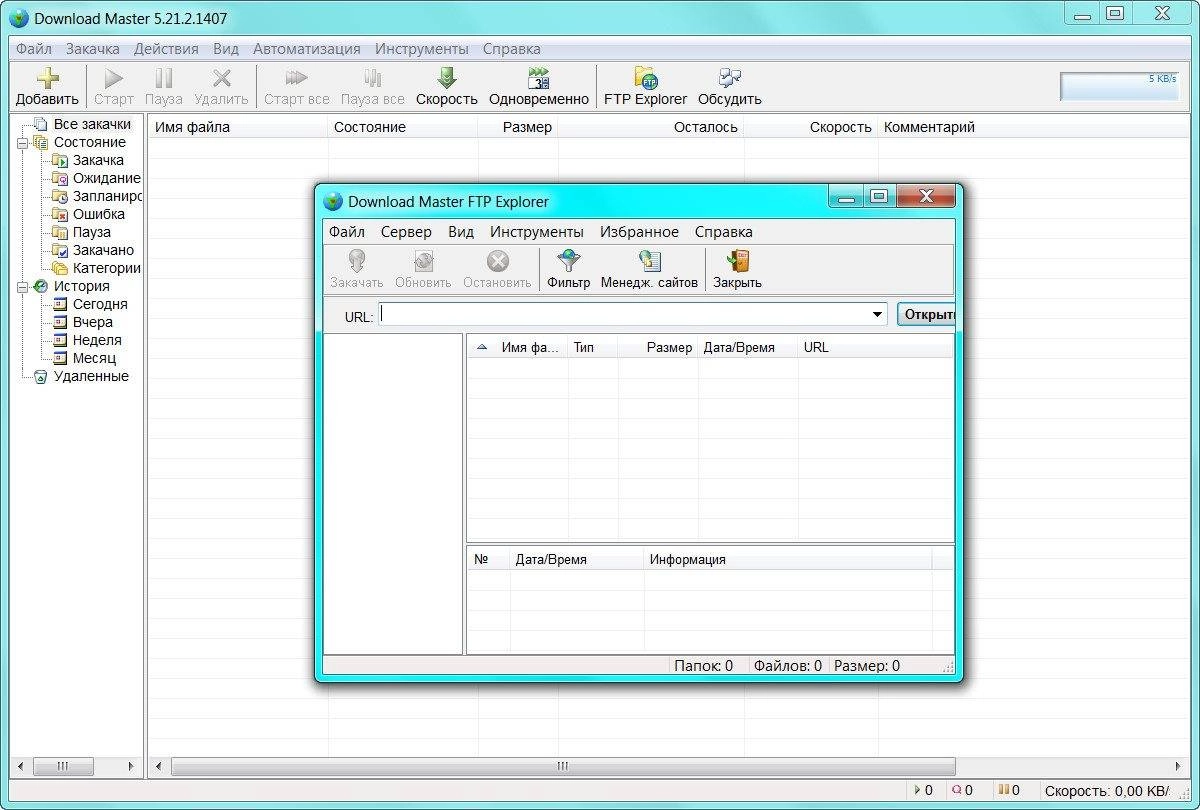The height and width of the screenshot is (810, 1200).
Task: Select Месяц under История
Action: click(x=94, y=358)
